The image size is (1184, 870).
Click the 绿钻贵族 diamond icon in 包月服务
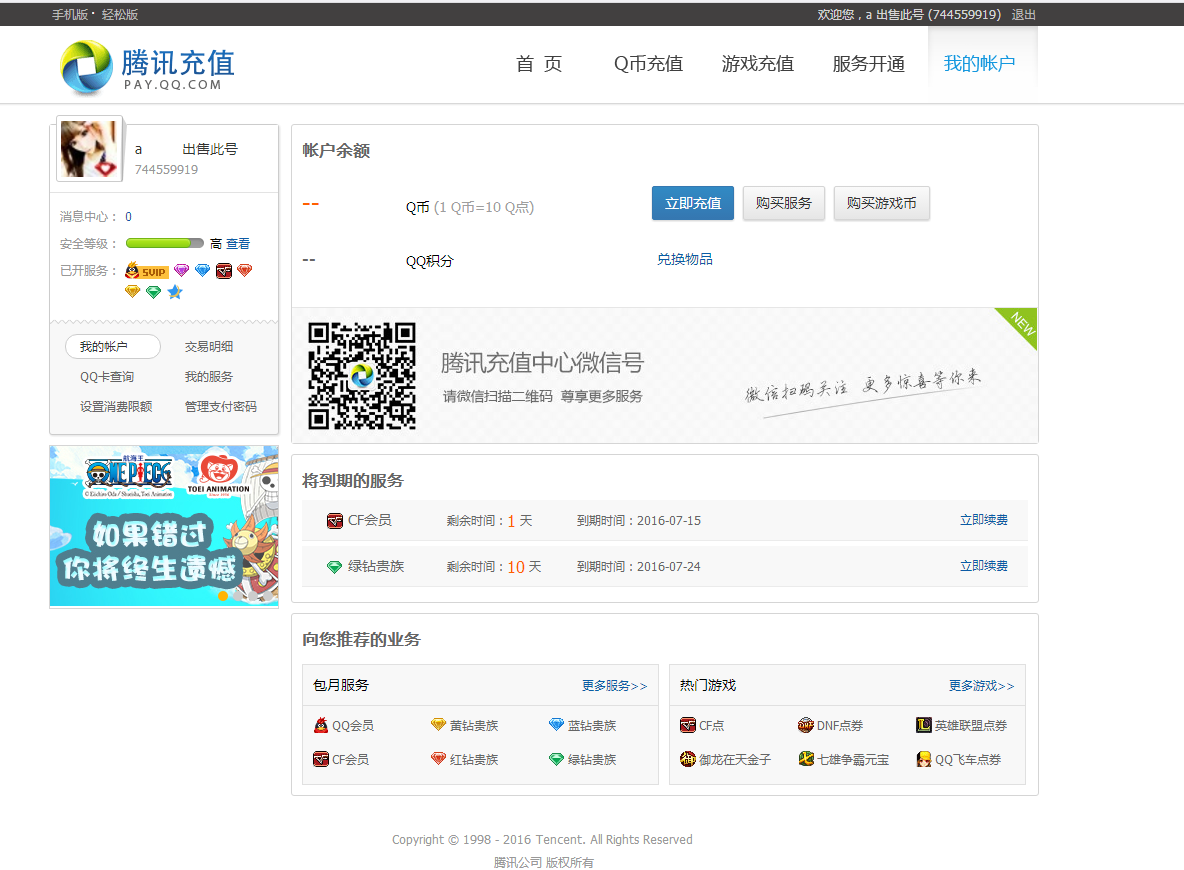click(557, 760)
